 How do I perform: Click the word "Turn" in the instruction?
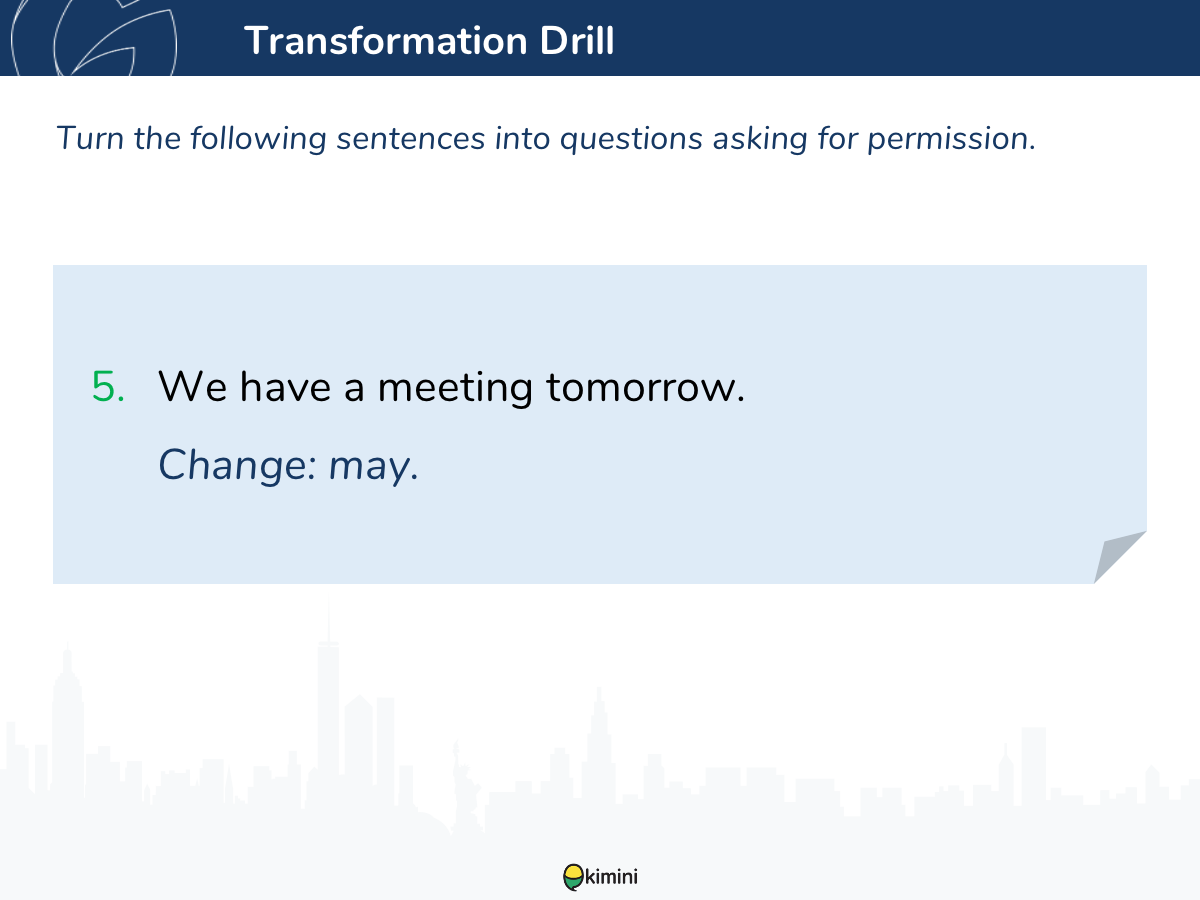pos(90,138)
